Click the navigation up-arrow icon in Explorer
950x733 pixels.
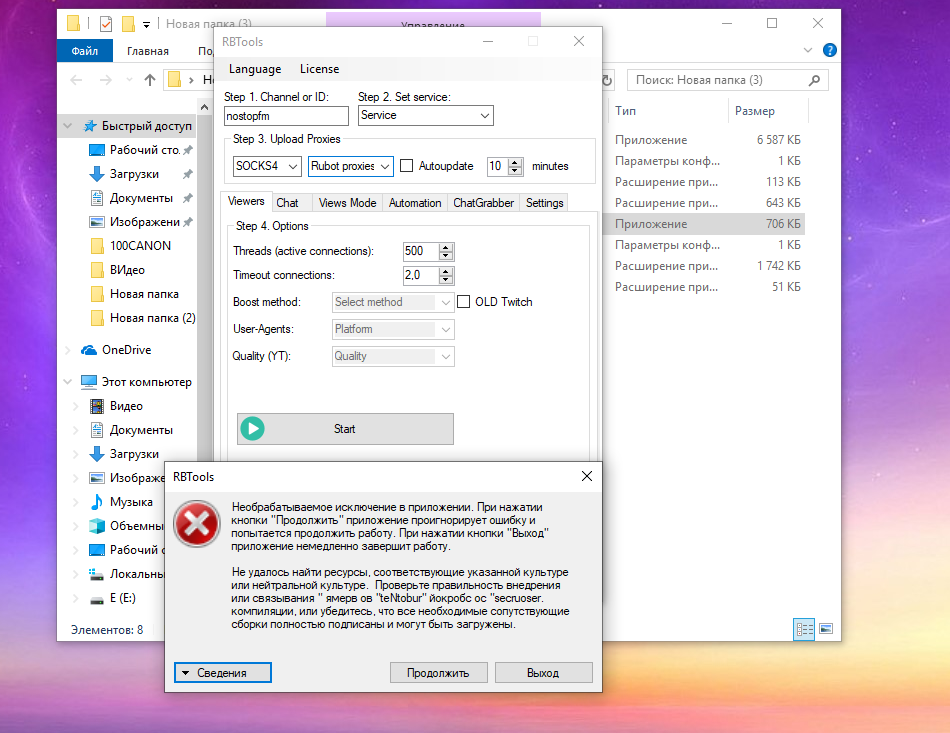(149, 79)
